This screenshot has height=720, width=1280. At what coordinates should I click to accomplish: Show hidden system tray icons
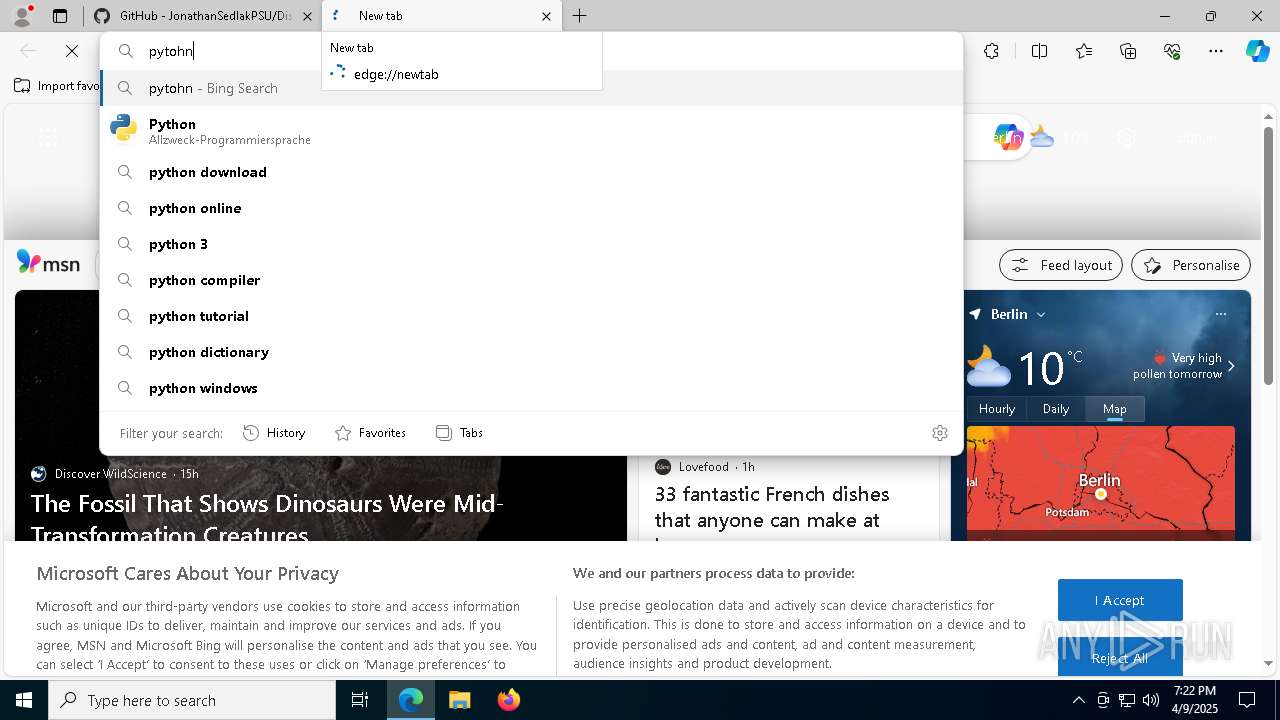point(1078,700)
